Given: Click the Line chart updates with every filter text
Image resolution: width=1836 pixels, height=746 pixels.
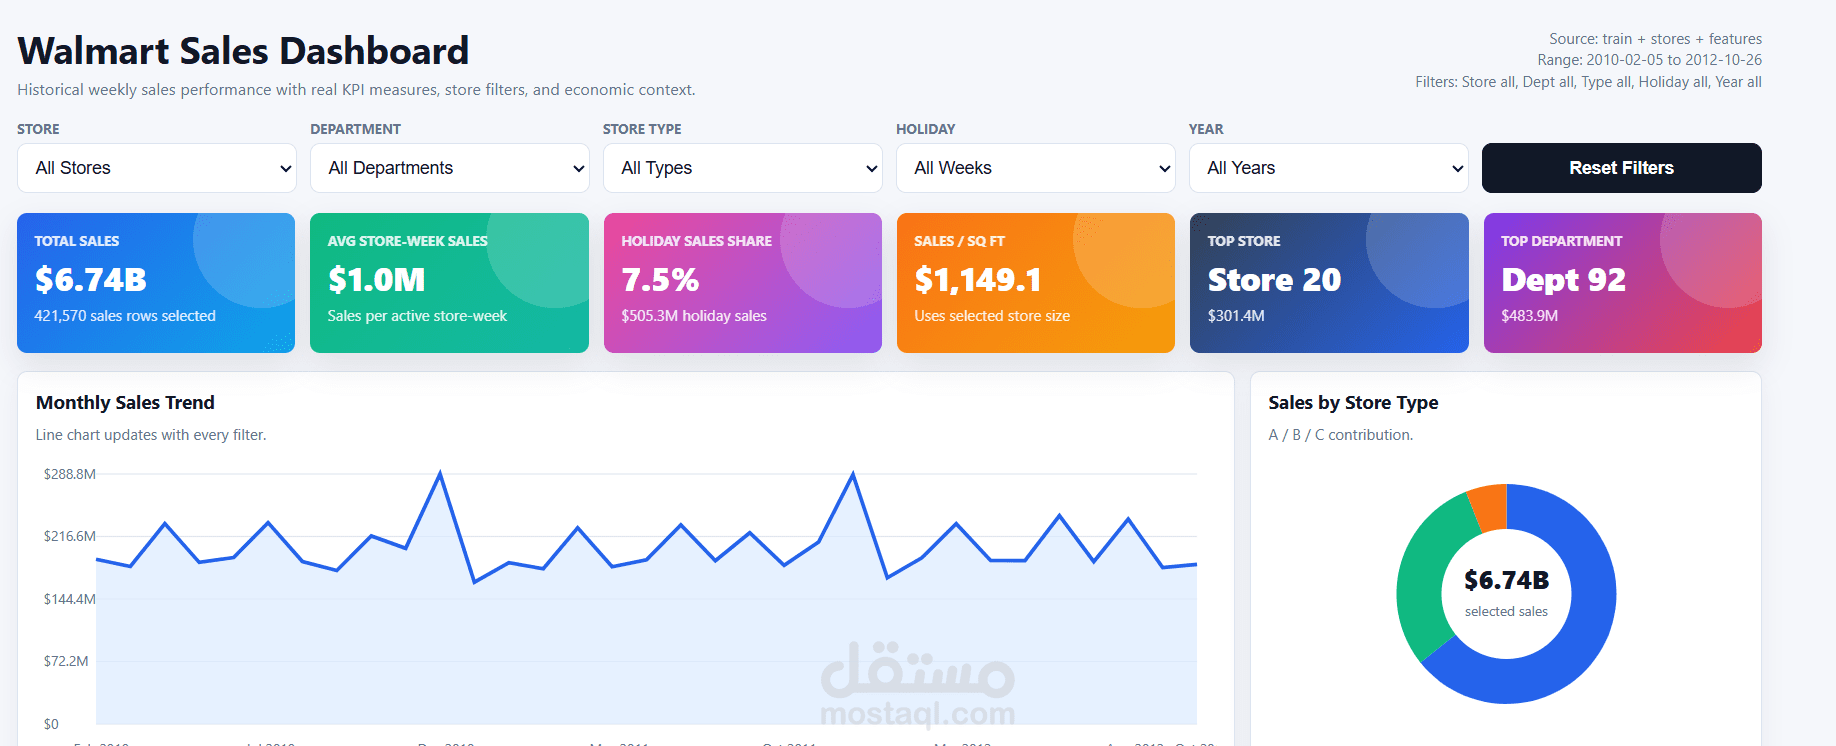Looking at the screenshot, I should click(151, 435).
